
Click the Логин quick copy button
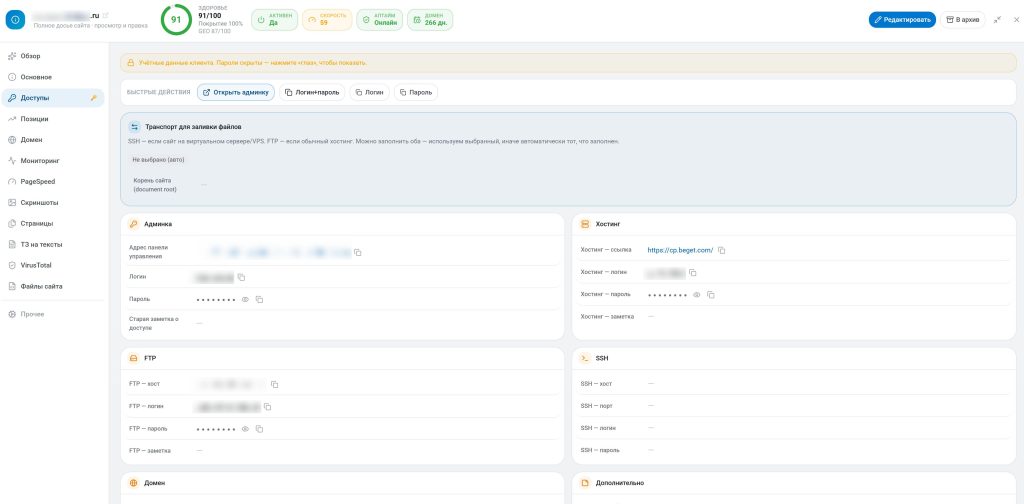click(x=370, y=93)
